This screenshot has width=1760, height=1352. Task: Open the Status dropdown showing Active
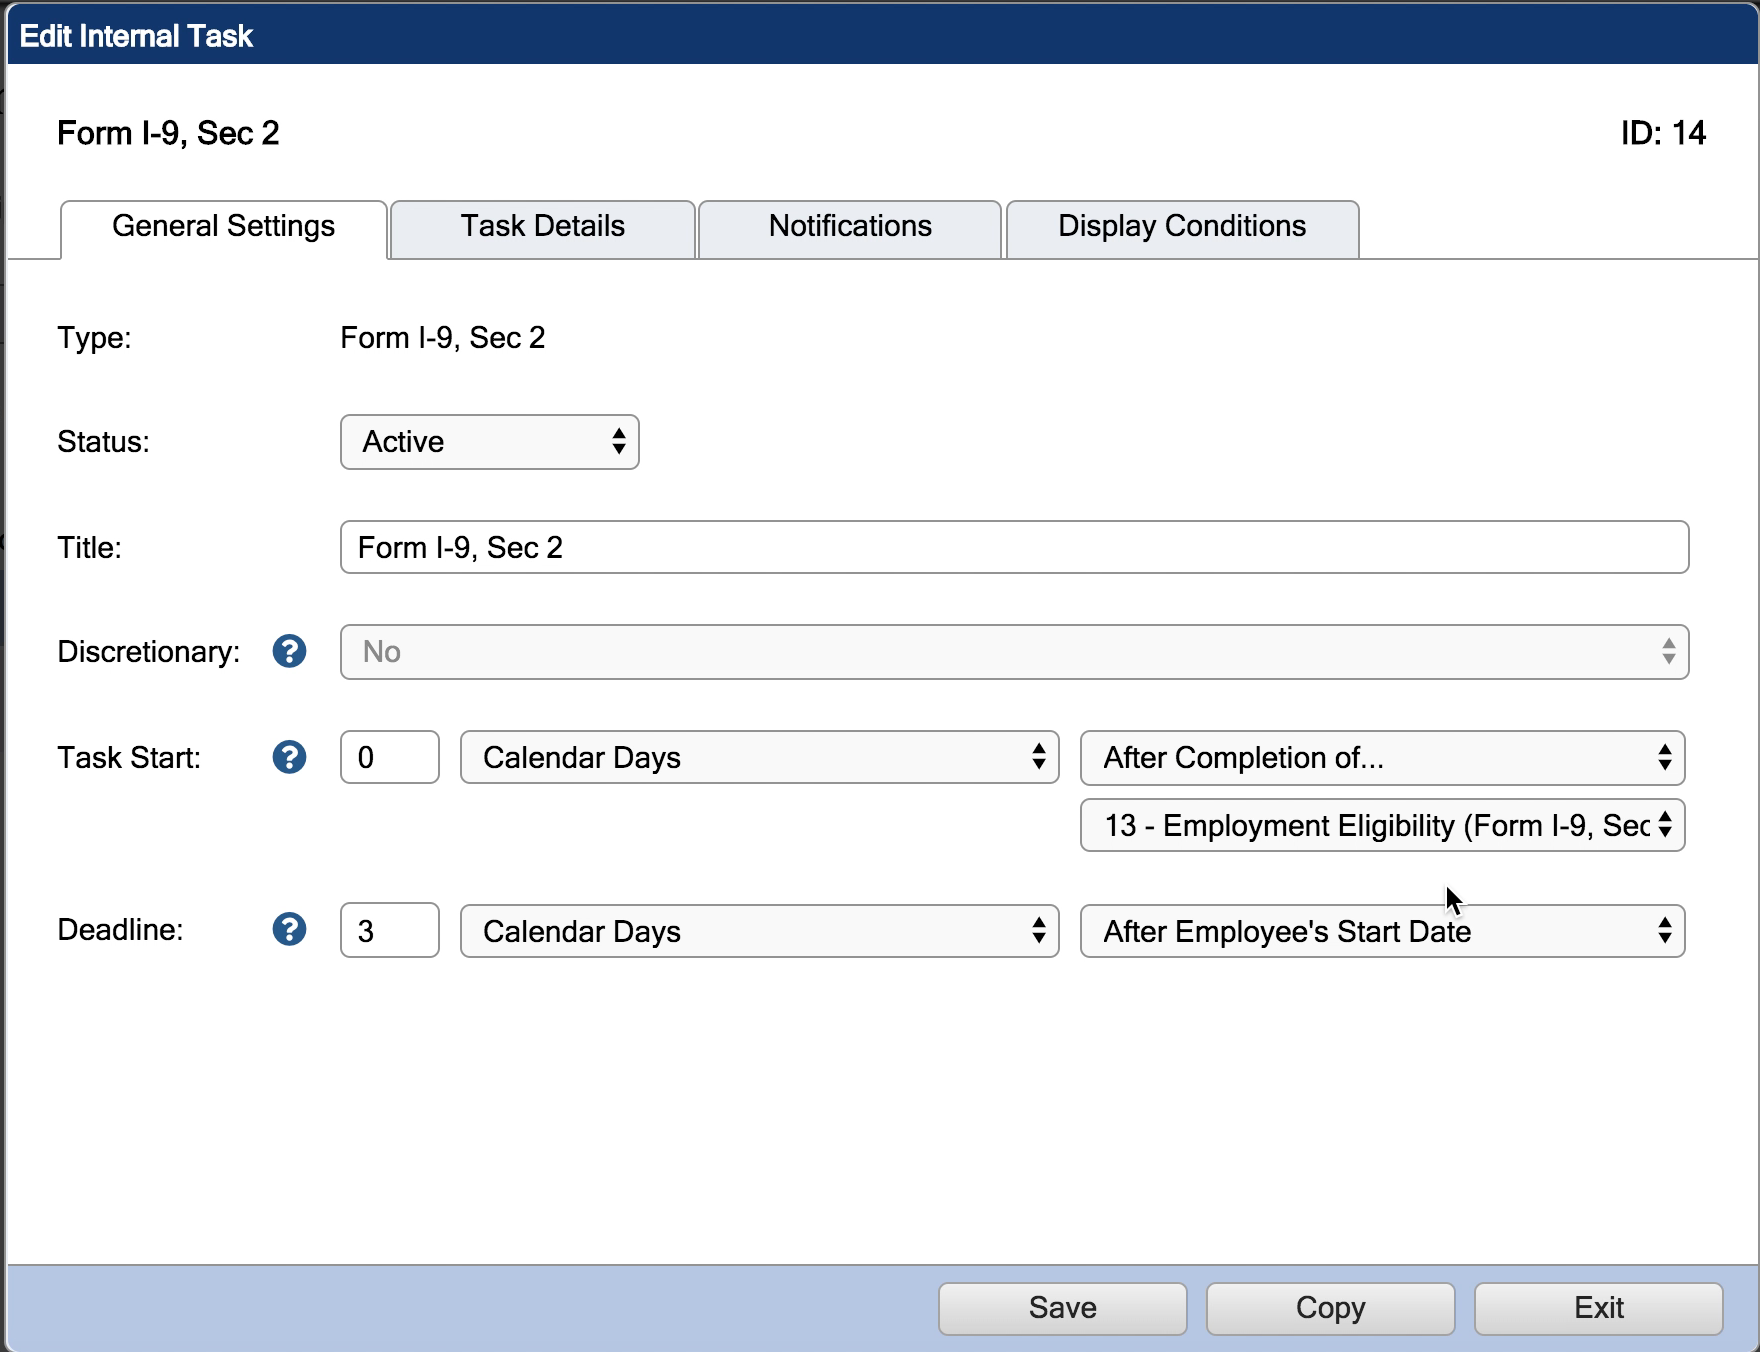(x=489, y=442)
